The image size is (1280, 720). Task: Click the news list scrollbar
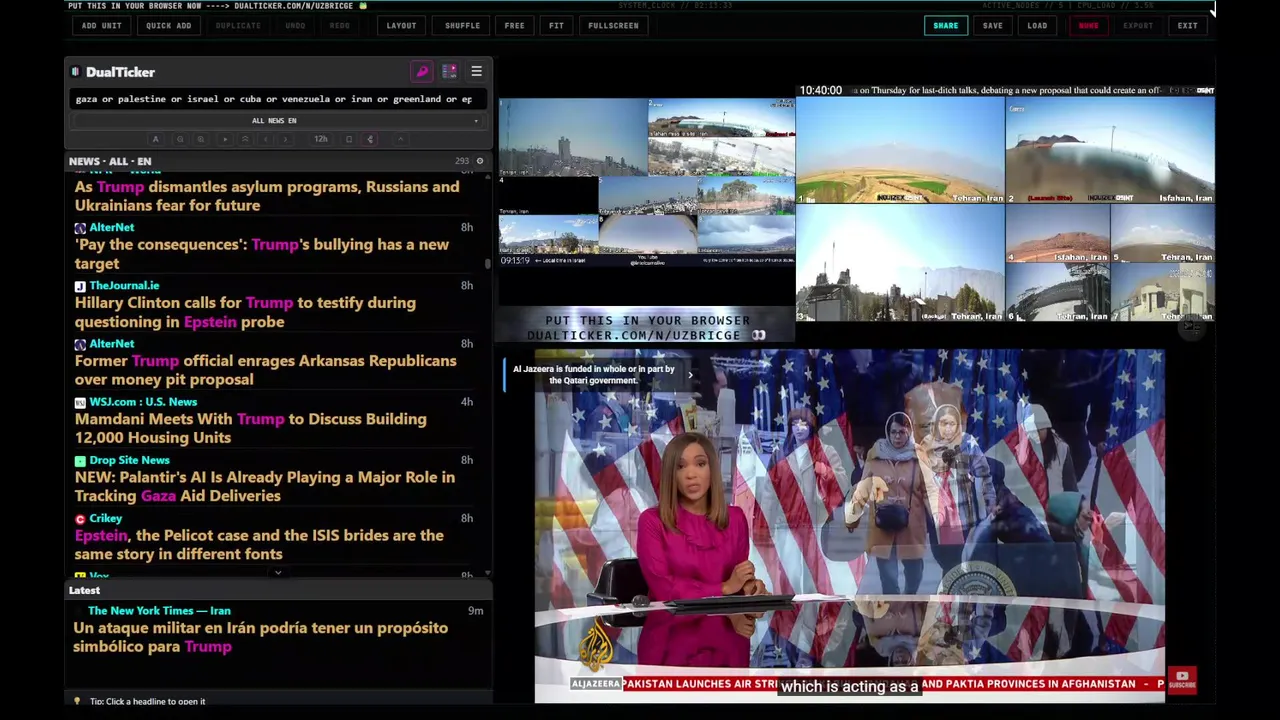488,264
